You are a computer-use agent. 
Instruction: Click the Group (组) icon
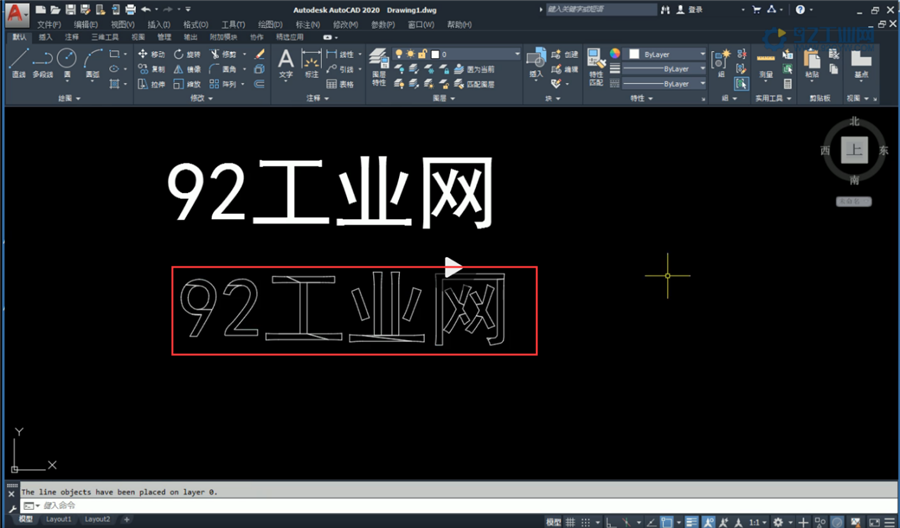721,63
